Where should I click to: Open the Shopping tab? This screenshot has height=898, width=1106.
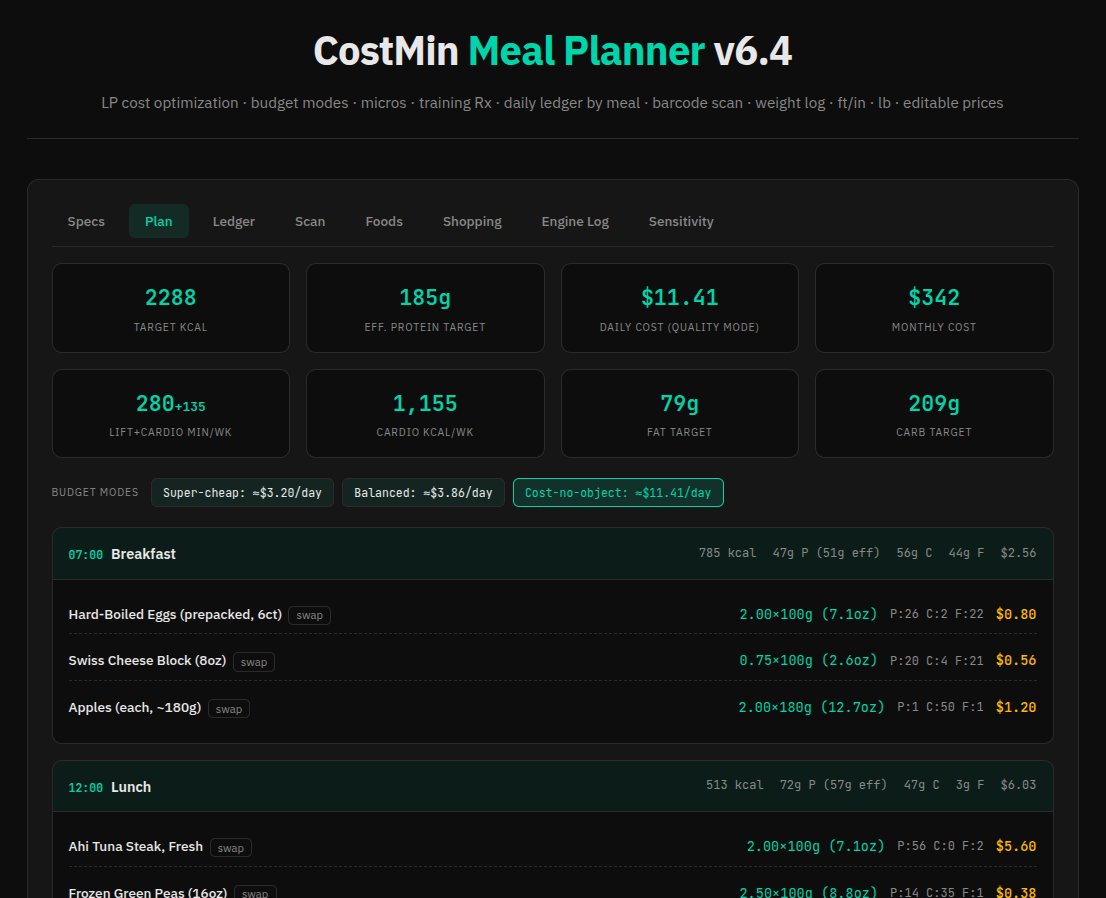point(472,222)
